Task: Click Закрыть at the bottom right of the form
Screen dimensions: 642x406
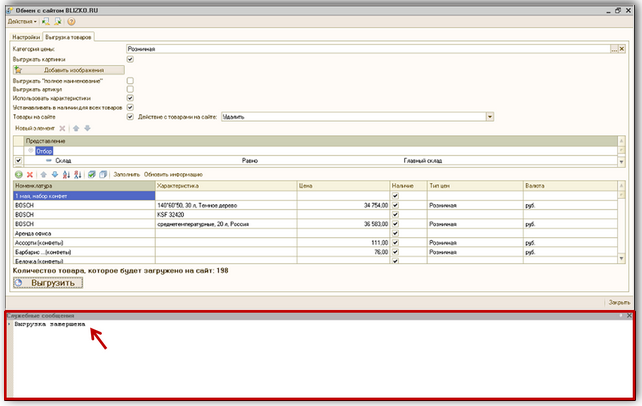Action: (619, 302)
